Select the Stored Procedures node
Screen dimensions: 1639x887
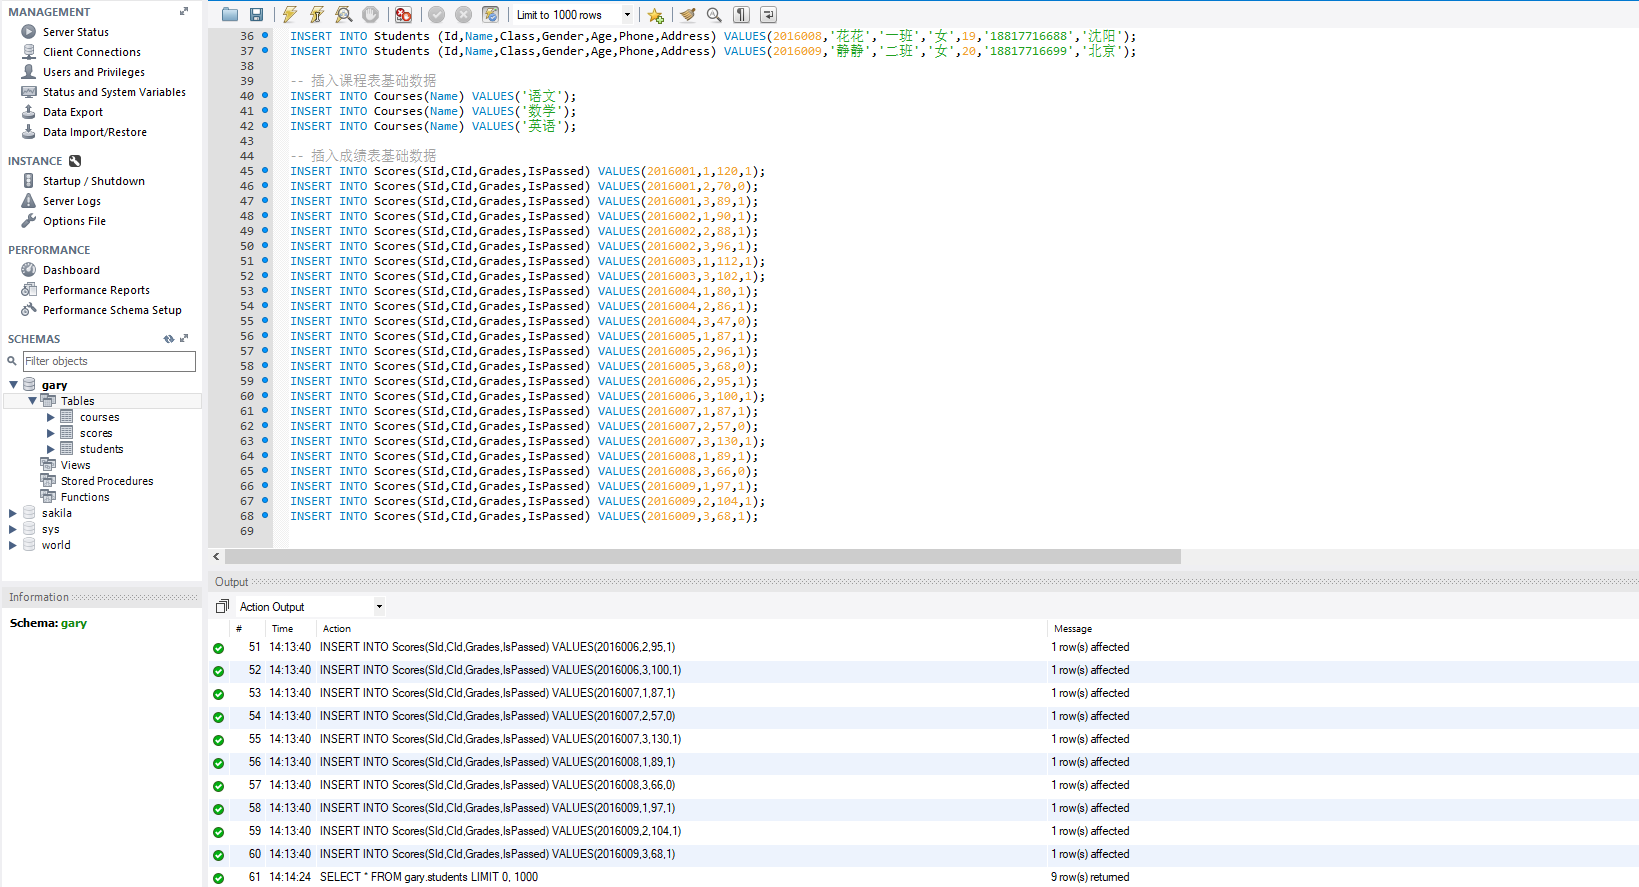point(107,481)
